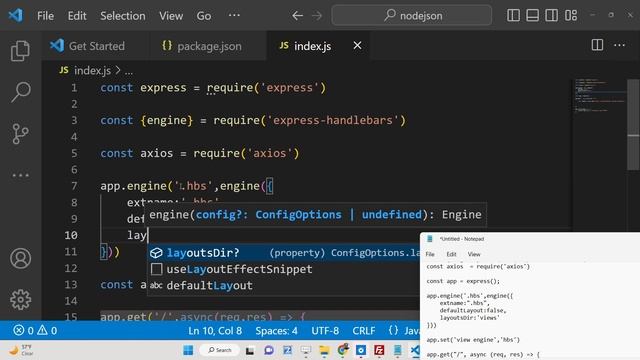Screen dimensions: 640x360
Task: Click const app = express(); in Notepad
Action: (x=463, y=281)
